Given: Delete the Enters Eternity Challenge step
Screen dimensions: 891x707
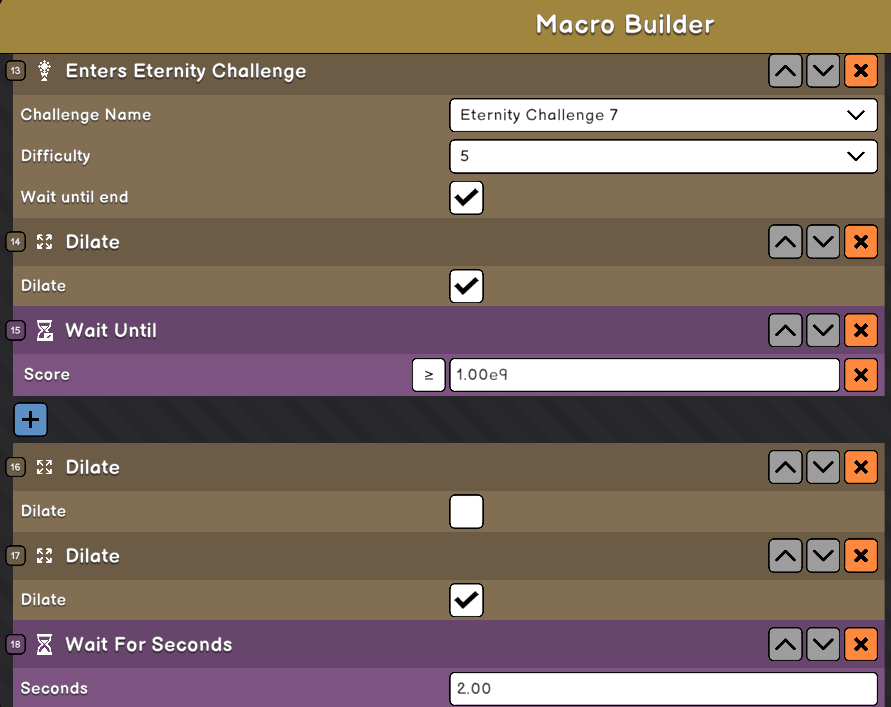Looking at the screenshot, I should coord(861,71).
